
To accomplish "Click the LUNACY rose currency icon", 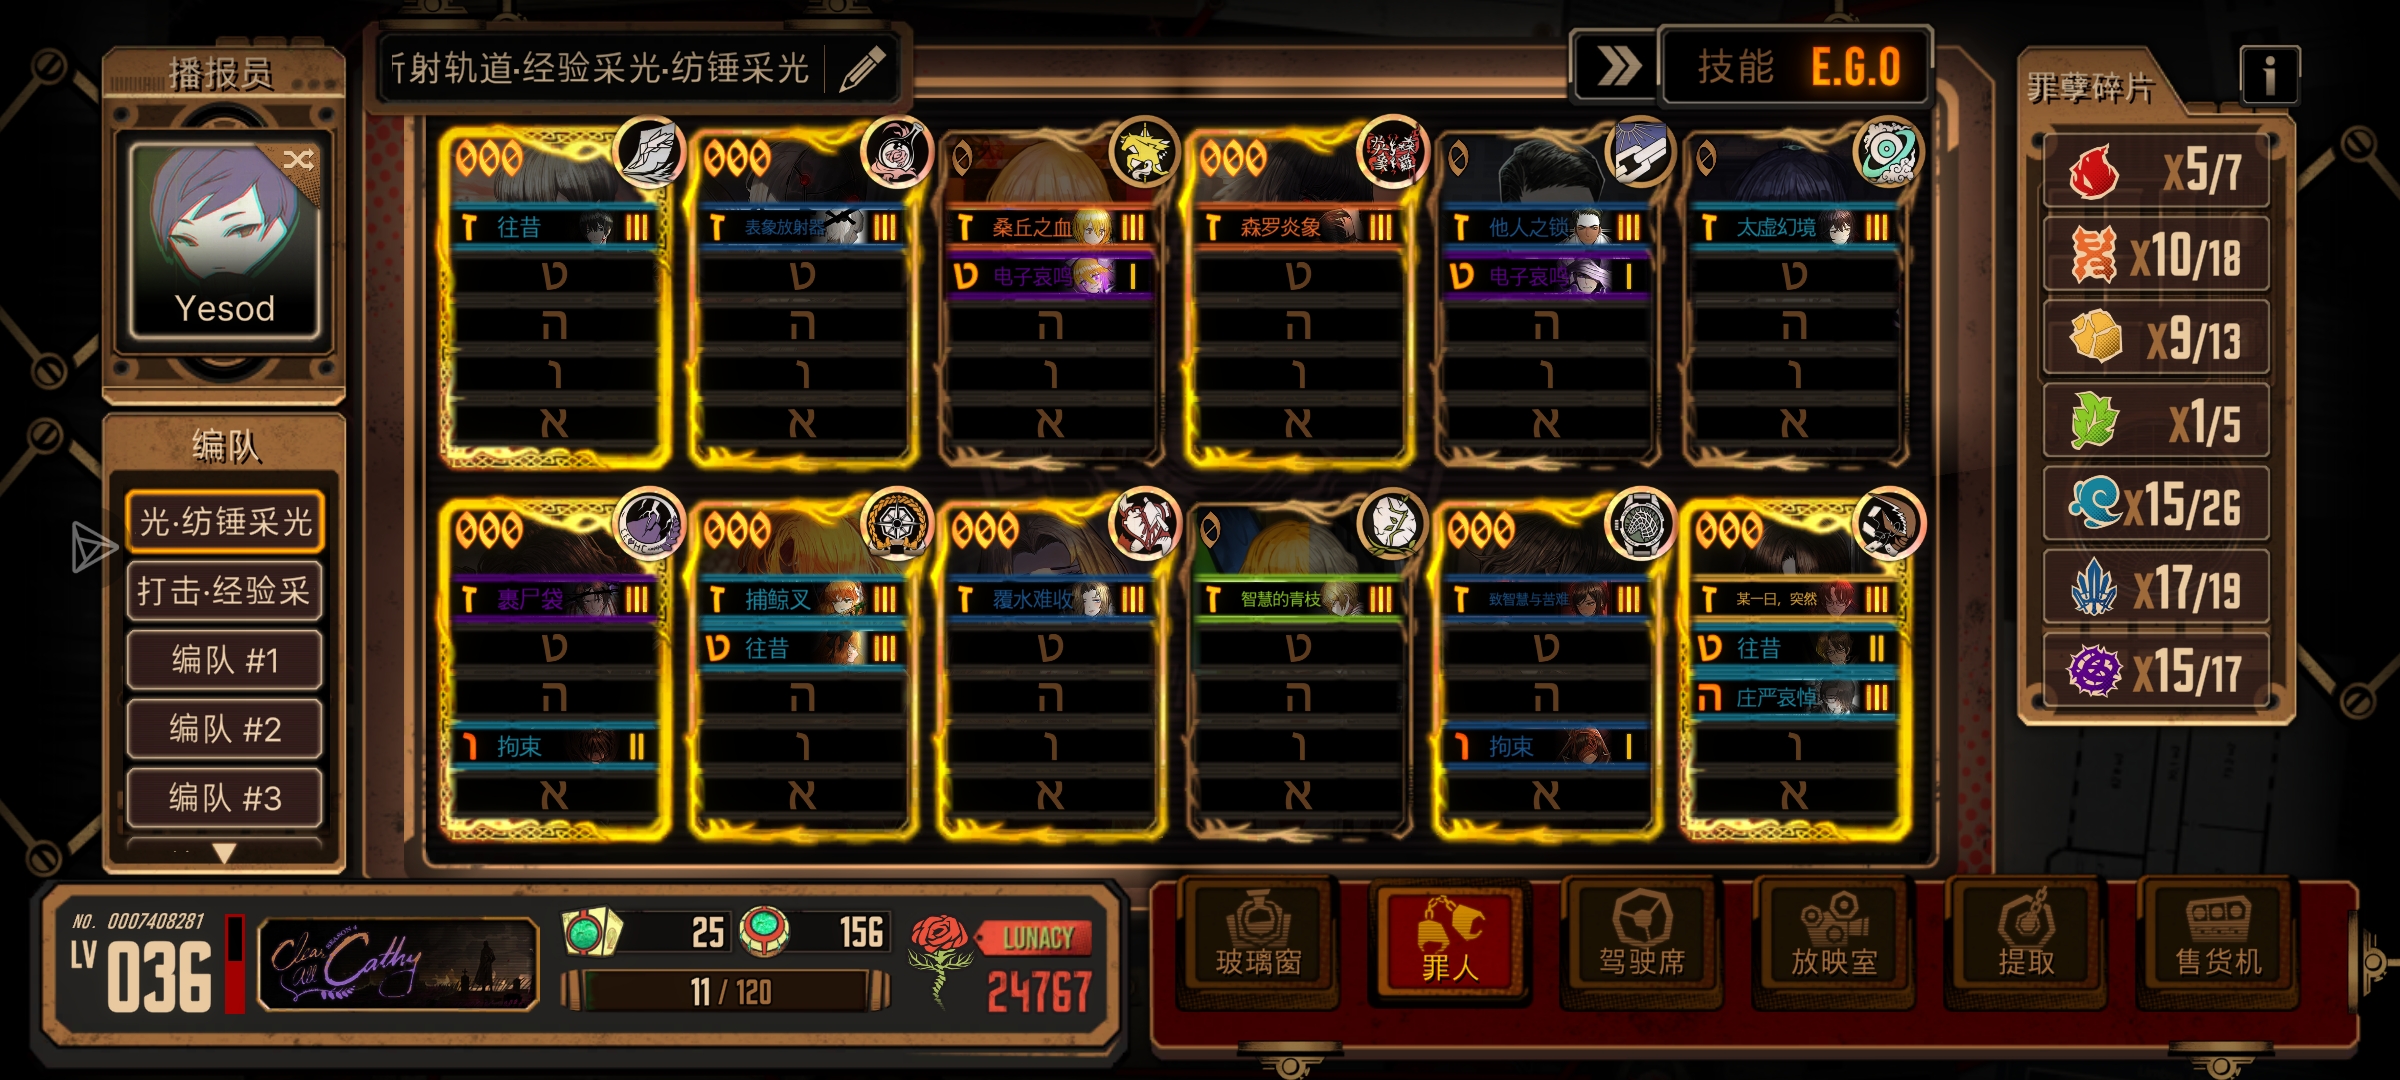I will [x=939, y=955].
